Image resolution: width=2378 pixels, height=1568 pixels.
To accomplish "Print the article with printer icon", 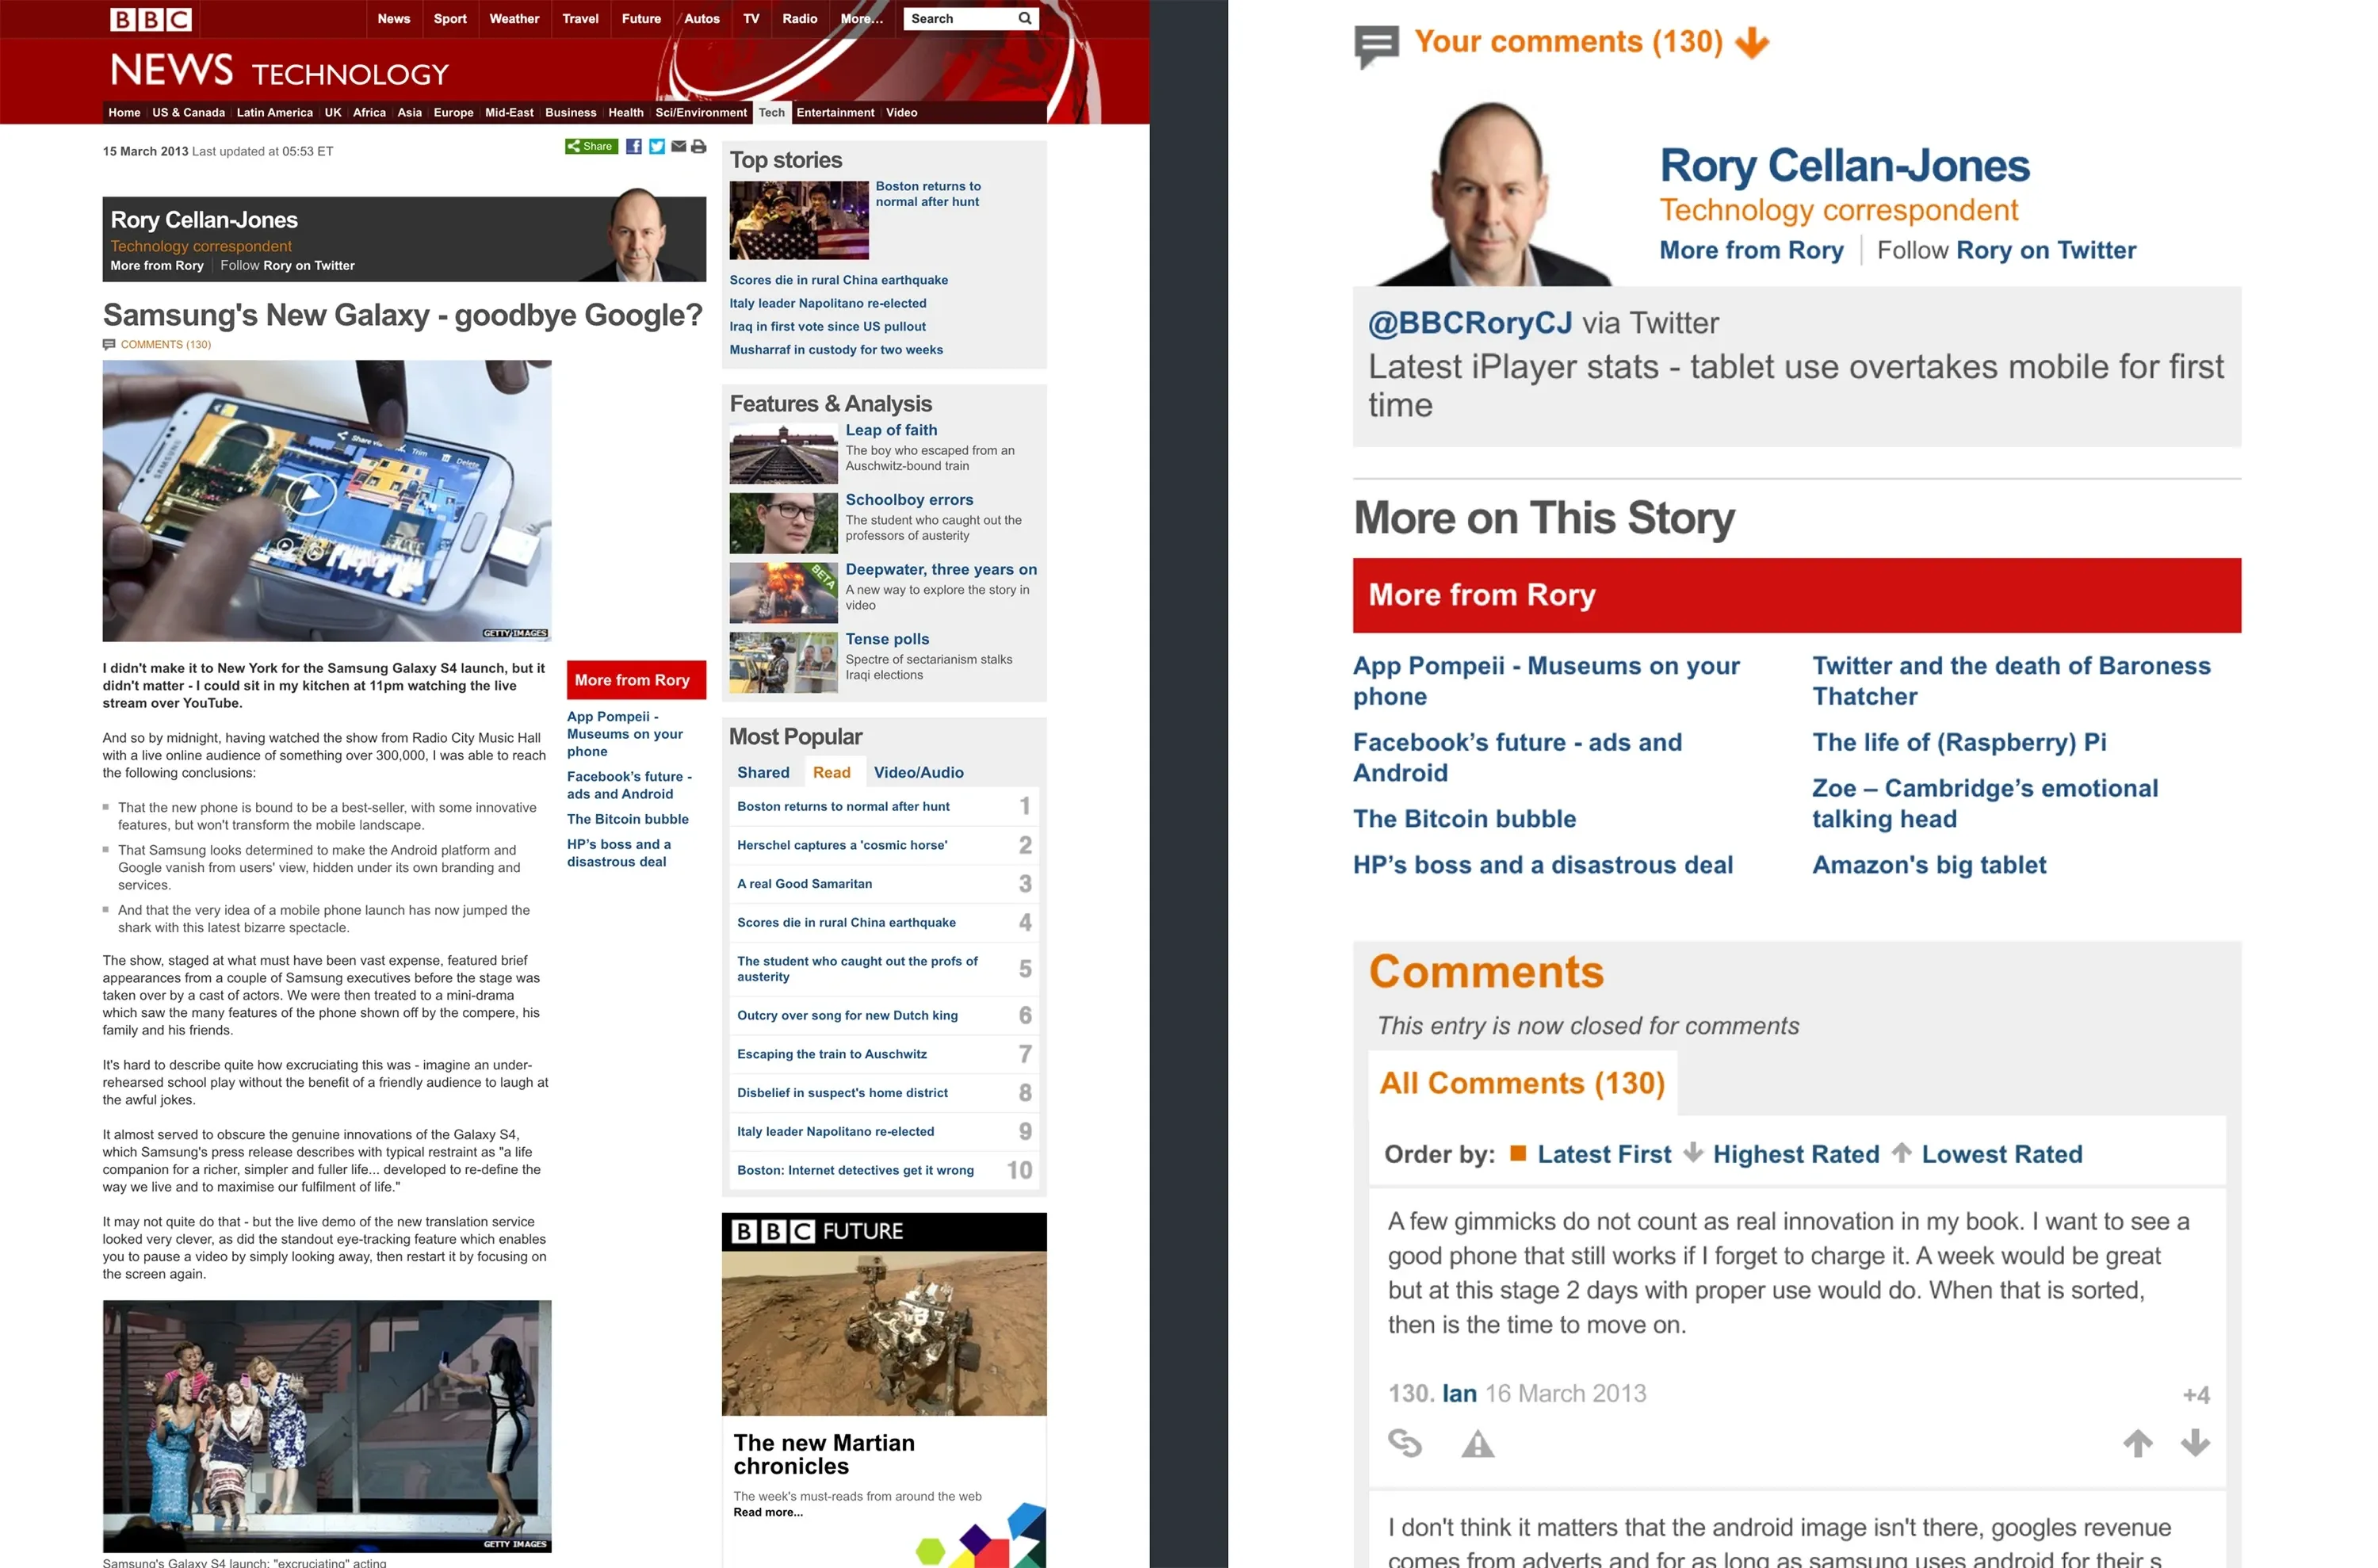I will tap(698, 147).
